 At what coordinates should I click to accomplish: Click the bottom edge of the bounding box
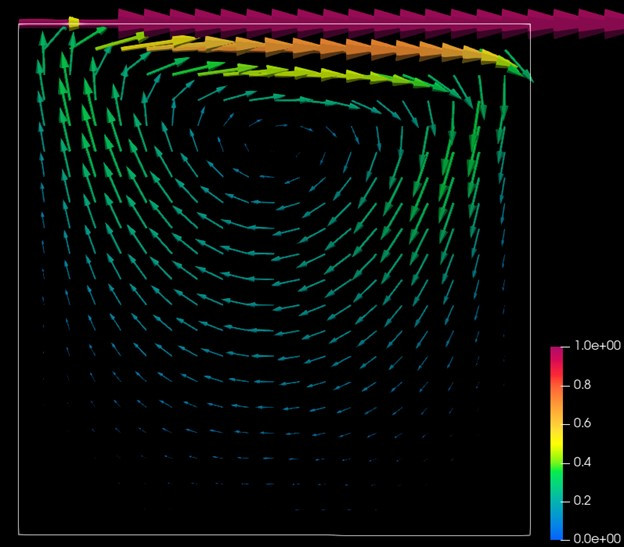pos(274,534)
